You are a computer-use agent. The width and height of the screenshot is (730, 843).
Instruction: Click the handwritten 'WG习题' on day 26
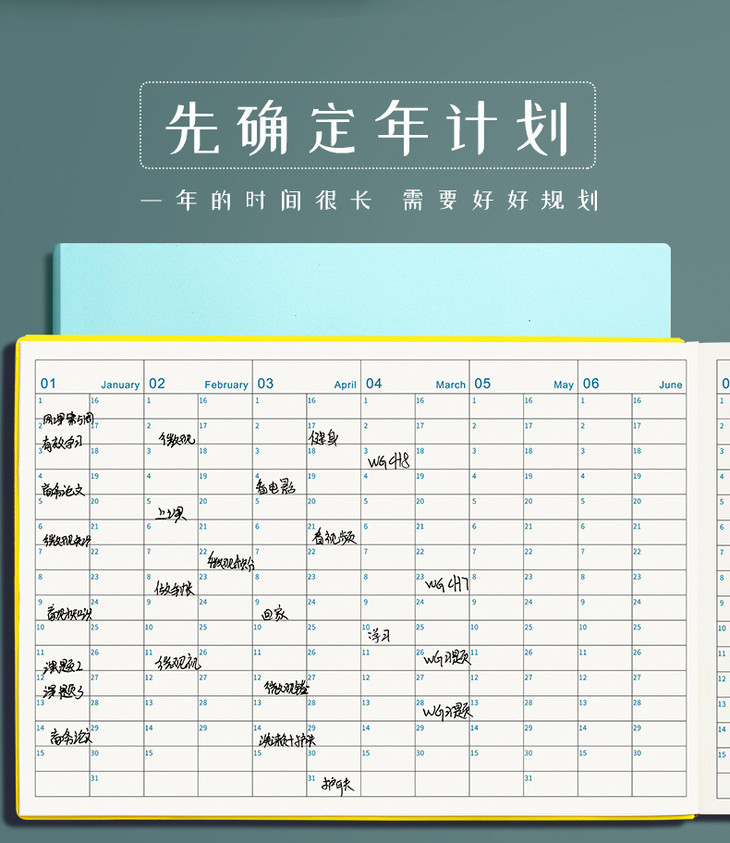pos(447,658)
